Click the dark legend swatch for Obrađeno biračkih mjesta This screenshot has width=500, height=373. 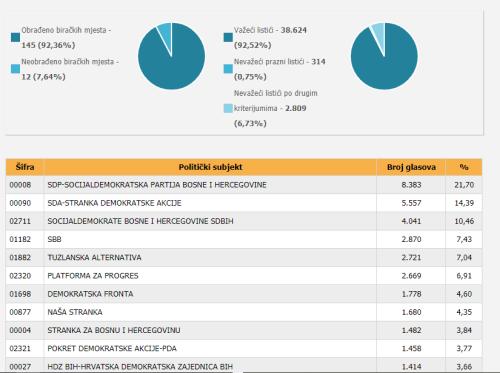(15, 37)
